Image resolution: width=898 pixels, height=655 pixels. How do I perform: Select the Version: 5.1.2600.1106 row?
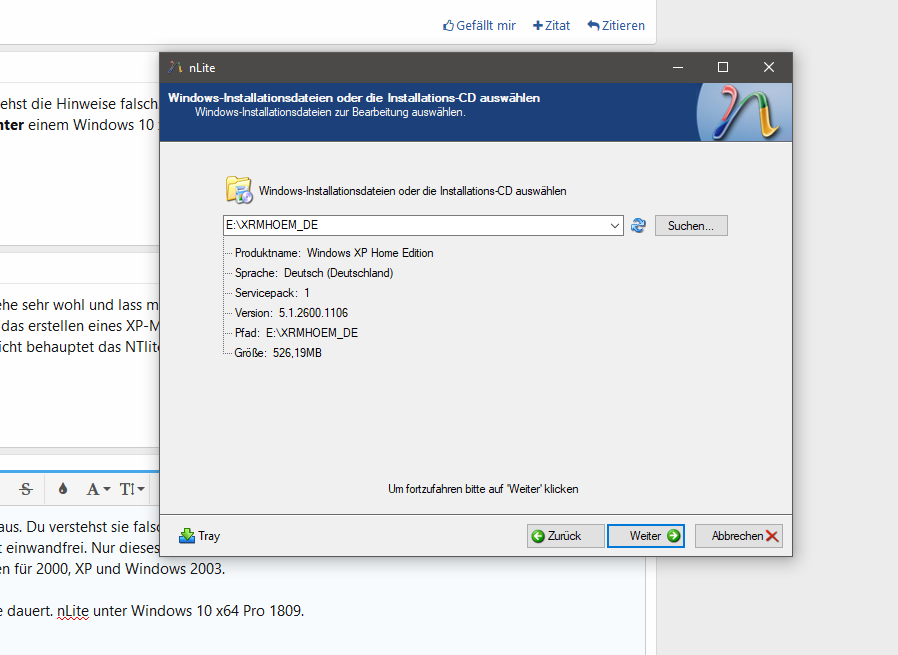291,313
